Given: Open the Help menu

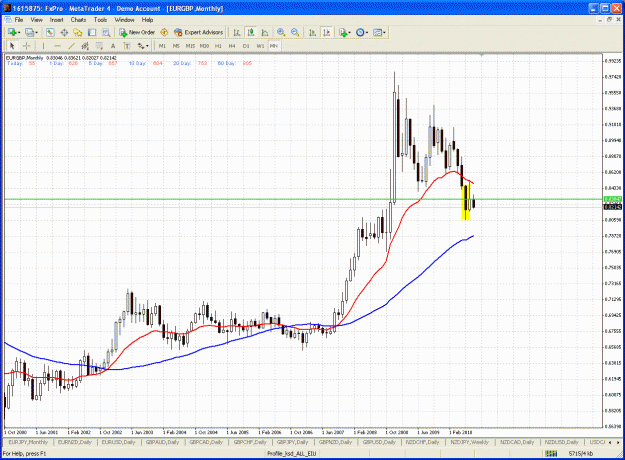Looking at the screenshot, I should 147,20.
